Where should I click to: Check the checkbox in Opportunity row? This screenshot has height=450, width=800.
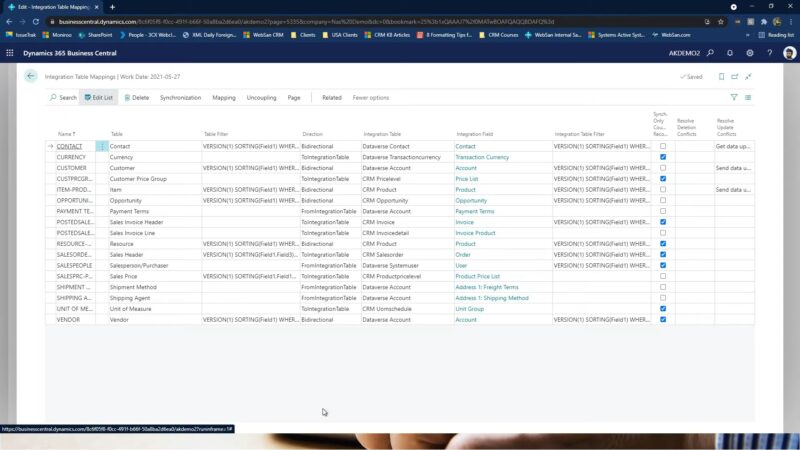click(x=663, y=201)
